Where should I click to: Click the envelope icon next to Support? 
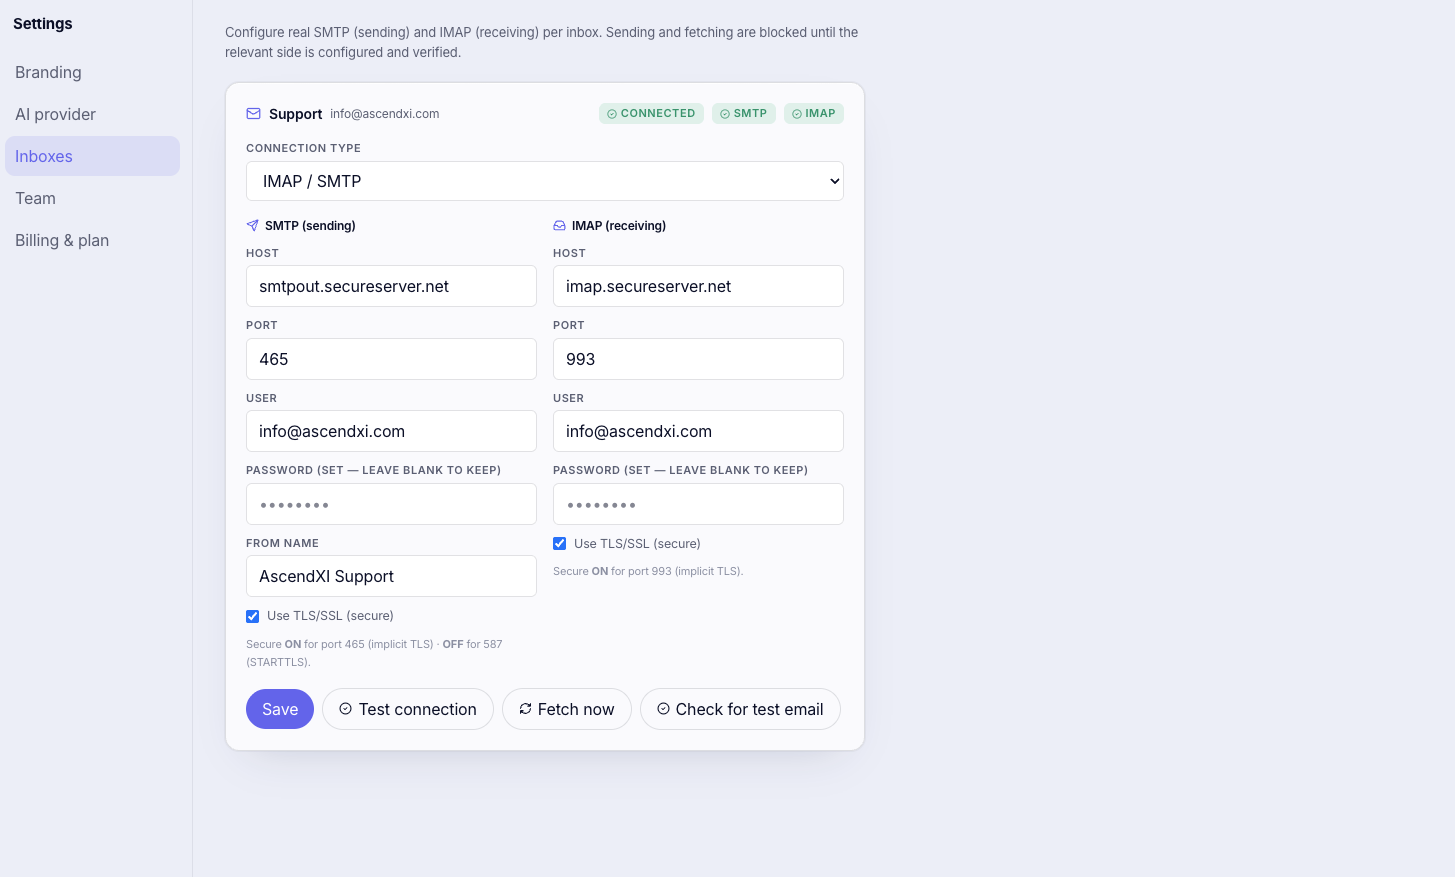[253, 114]
